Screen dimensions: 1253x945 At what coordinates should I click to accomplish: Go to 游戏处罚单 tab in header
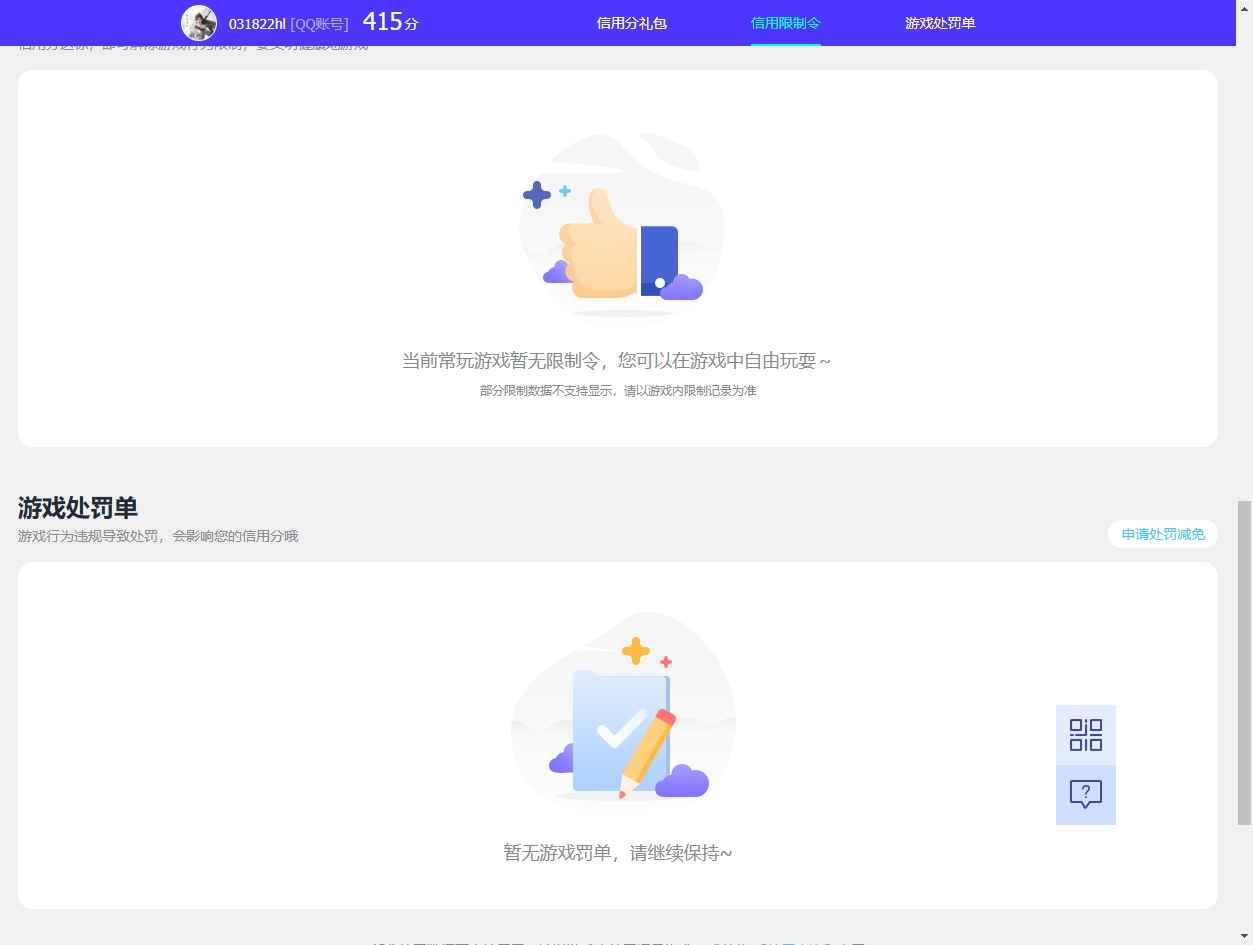tap(939, 23)
